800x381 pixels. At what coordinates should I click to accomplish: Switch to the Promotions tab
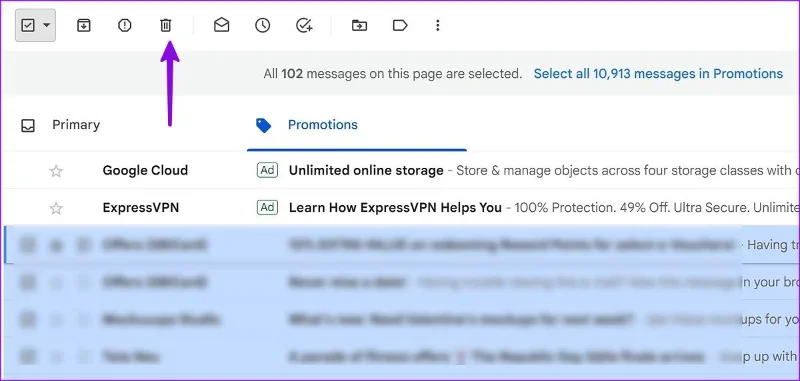coord(322,125)
